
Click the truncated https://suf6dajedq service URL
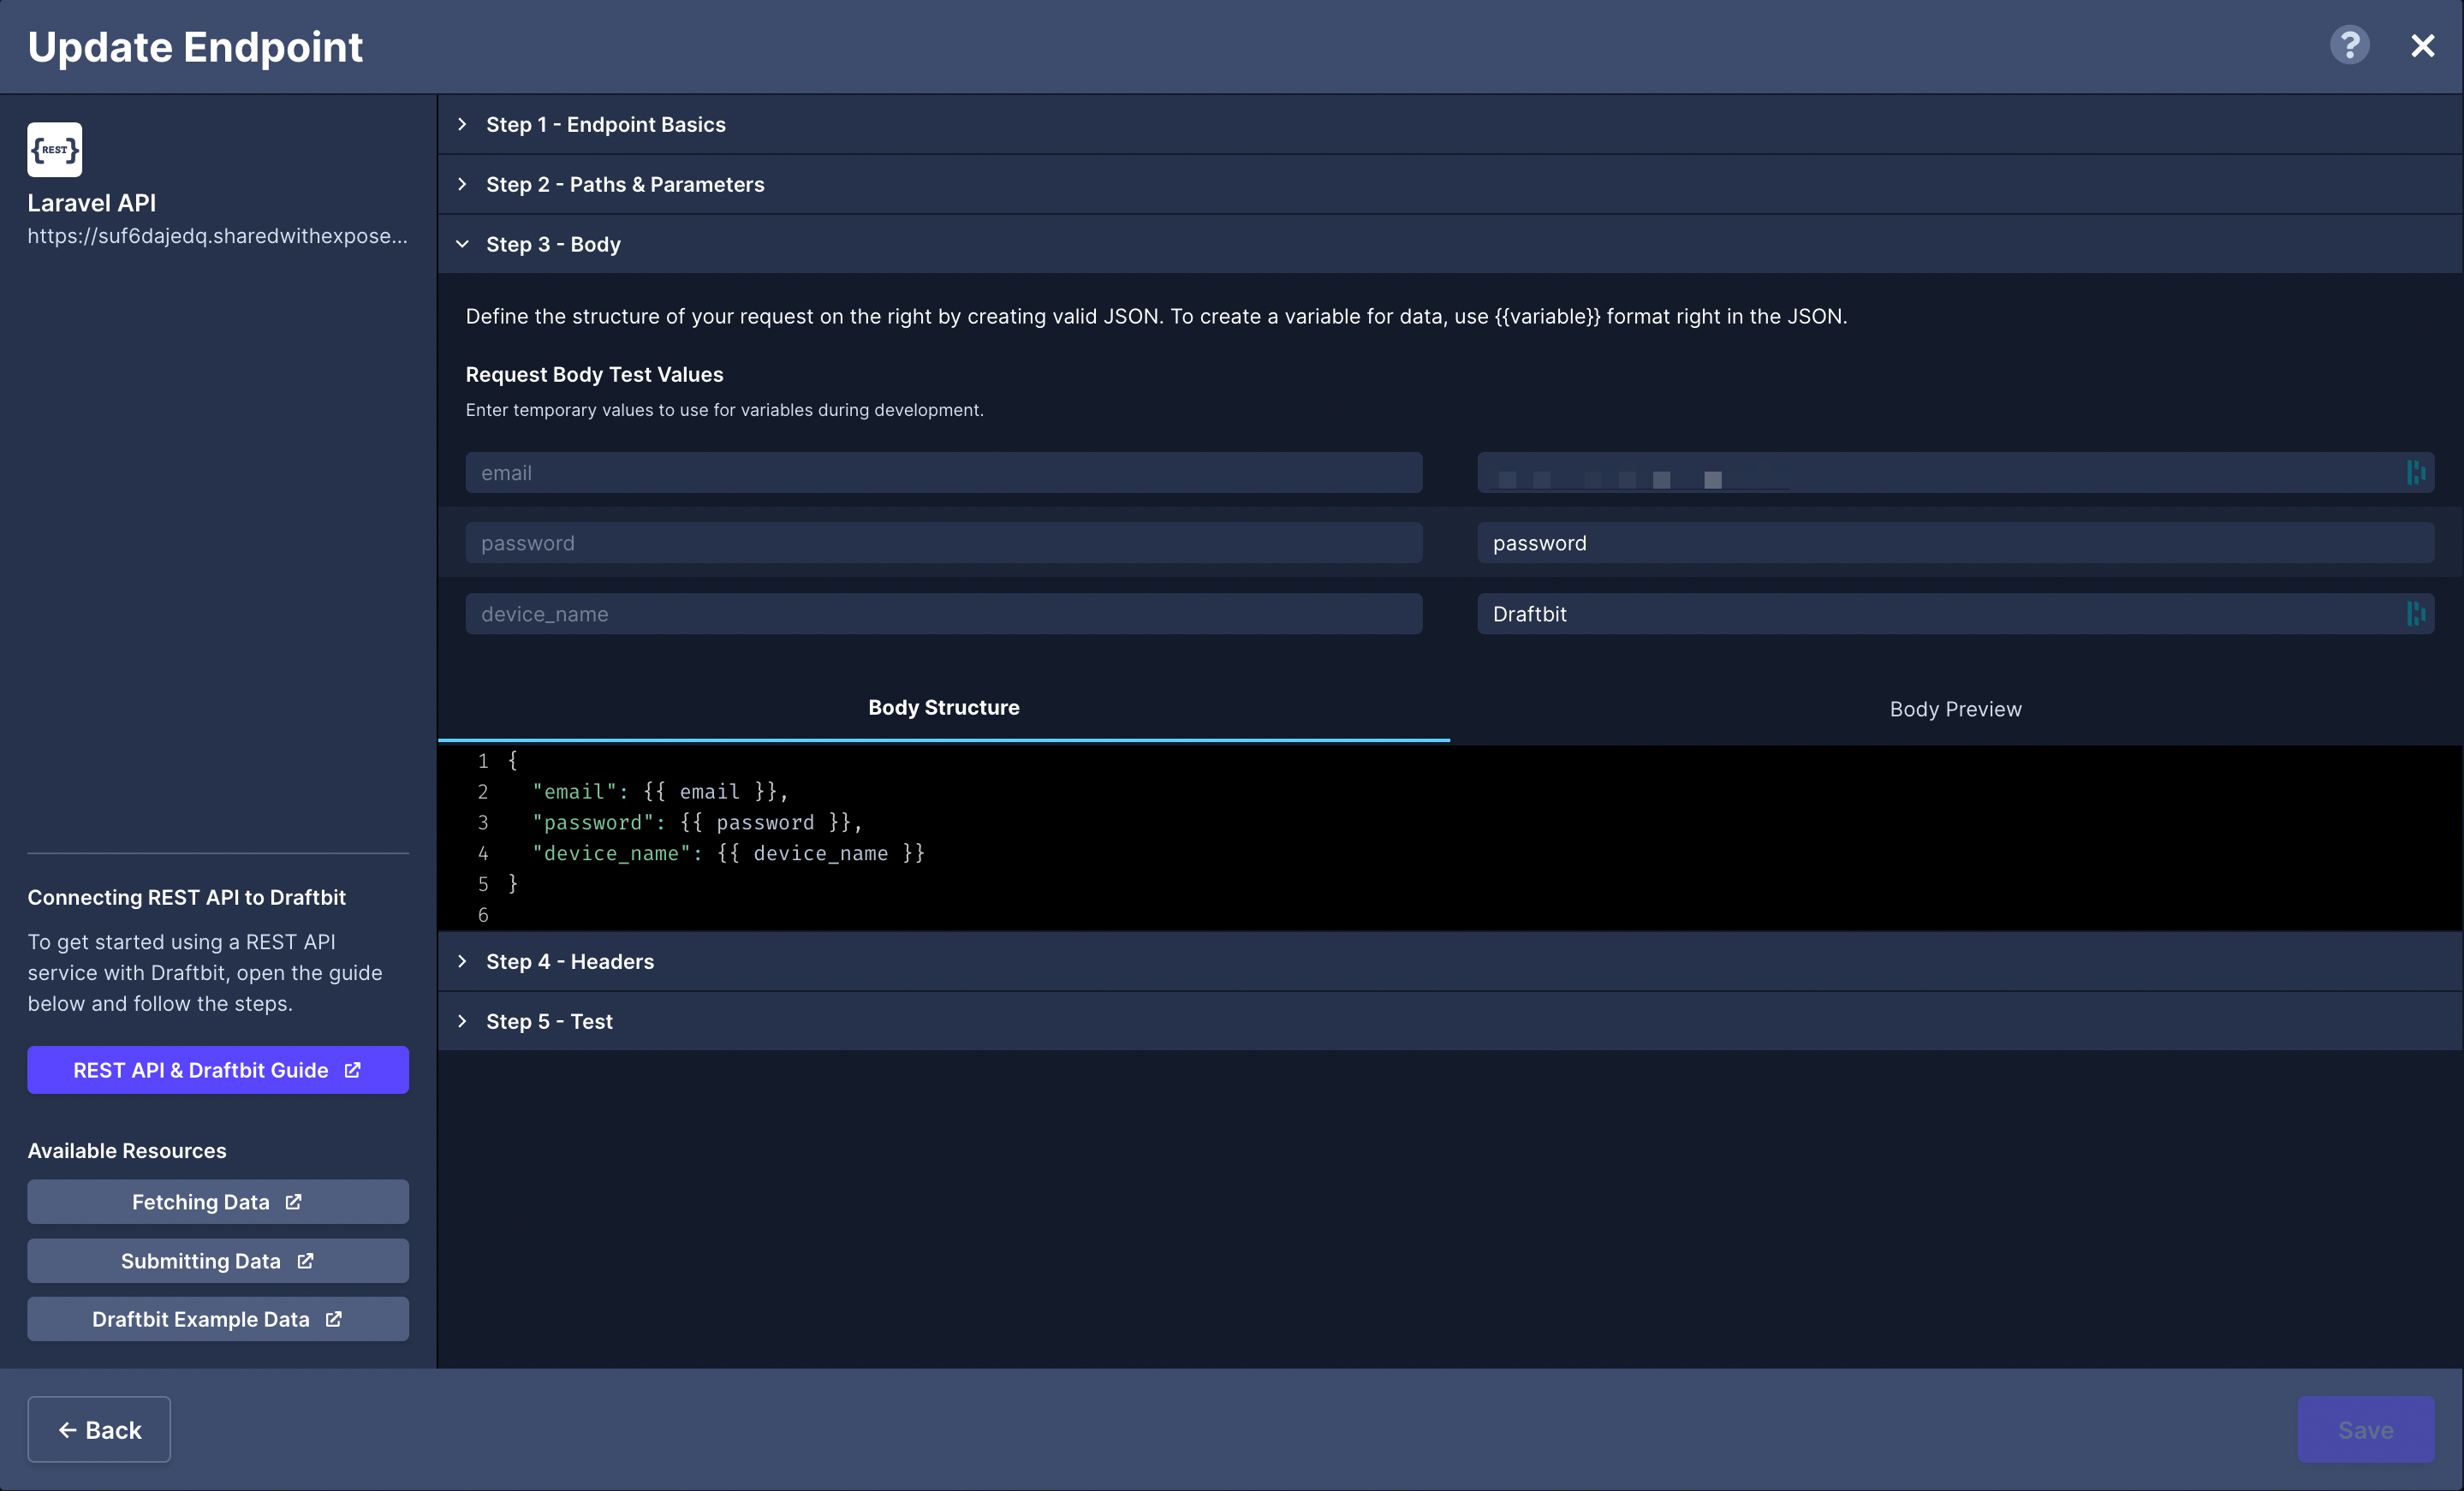coord(218,236)
